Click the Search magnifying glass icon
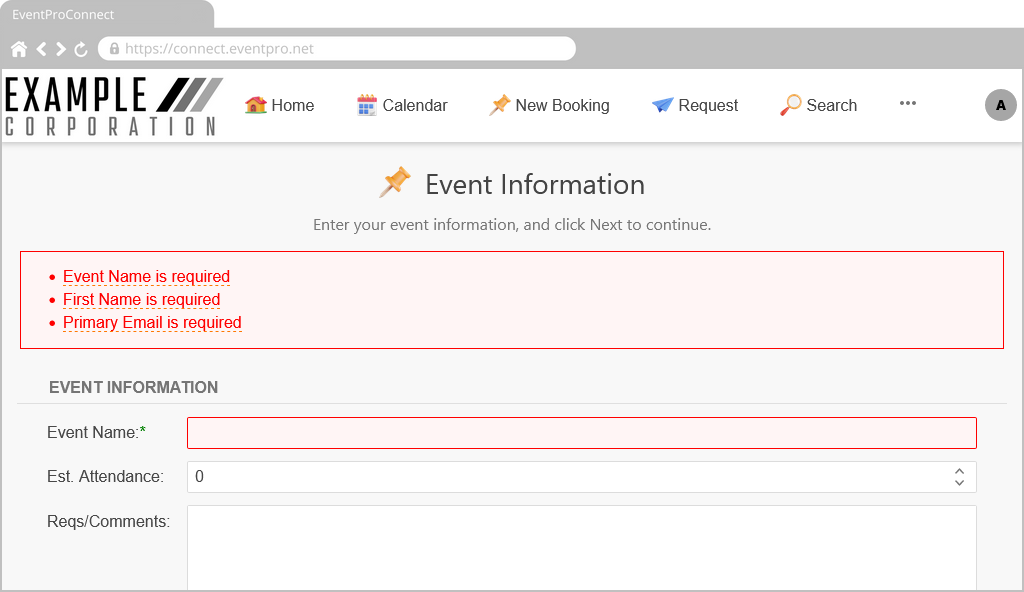Viewport: 1024px width, 592px height. (x=790, y=105)
